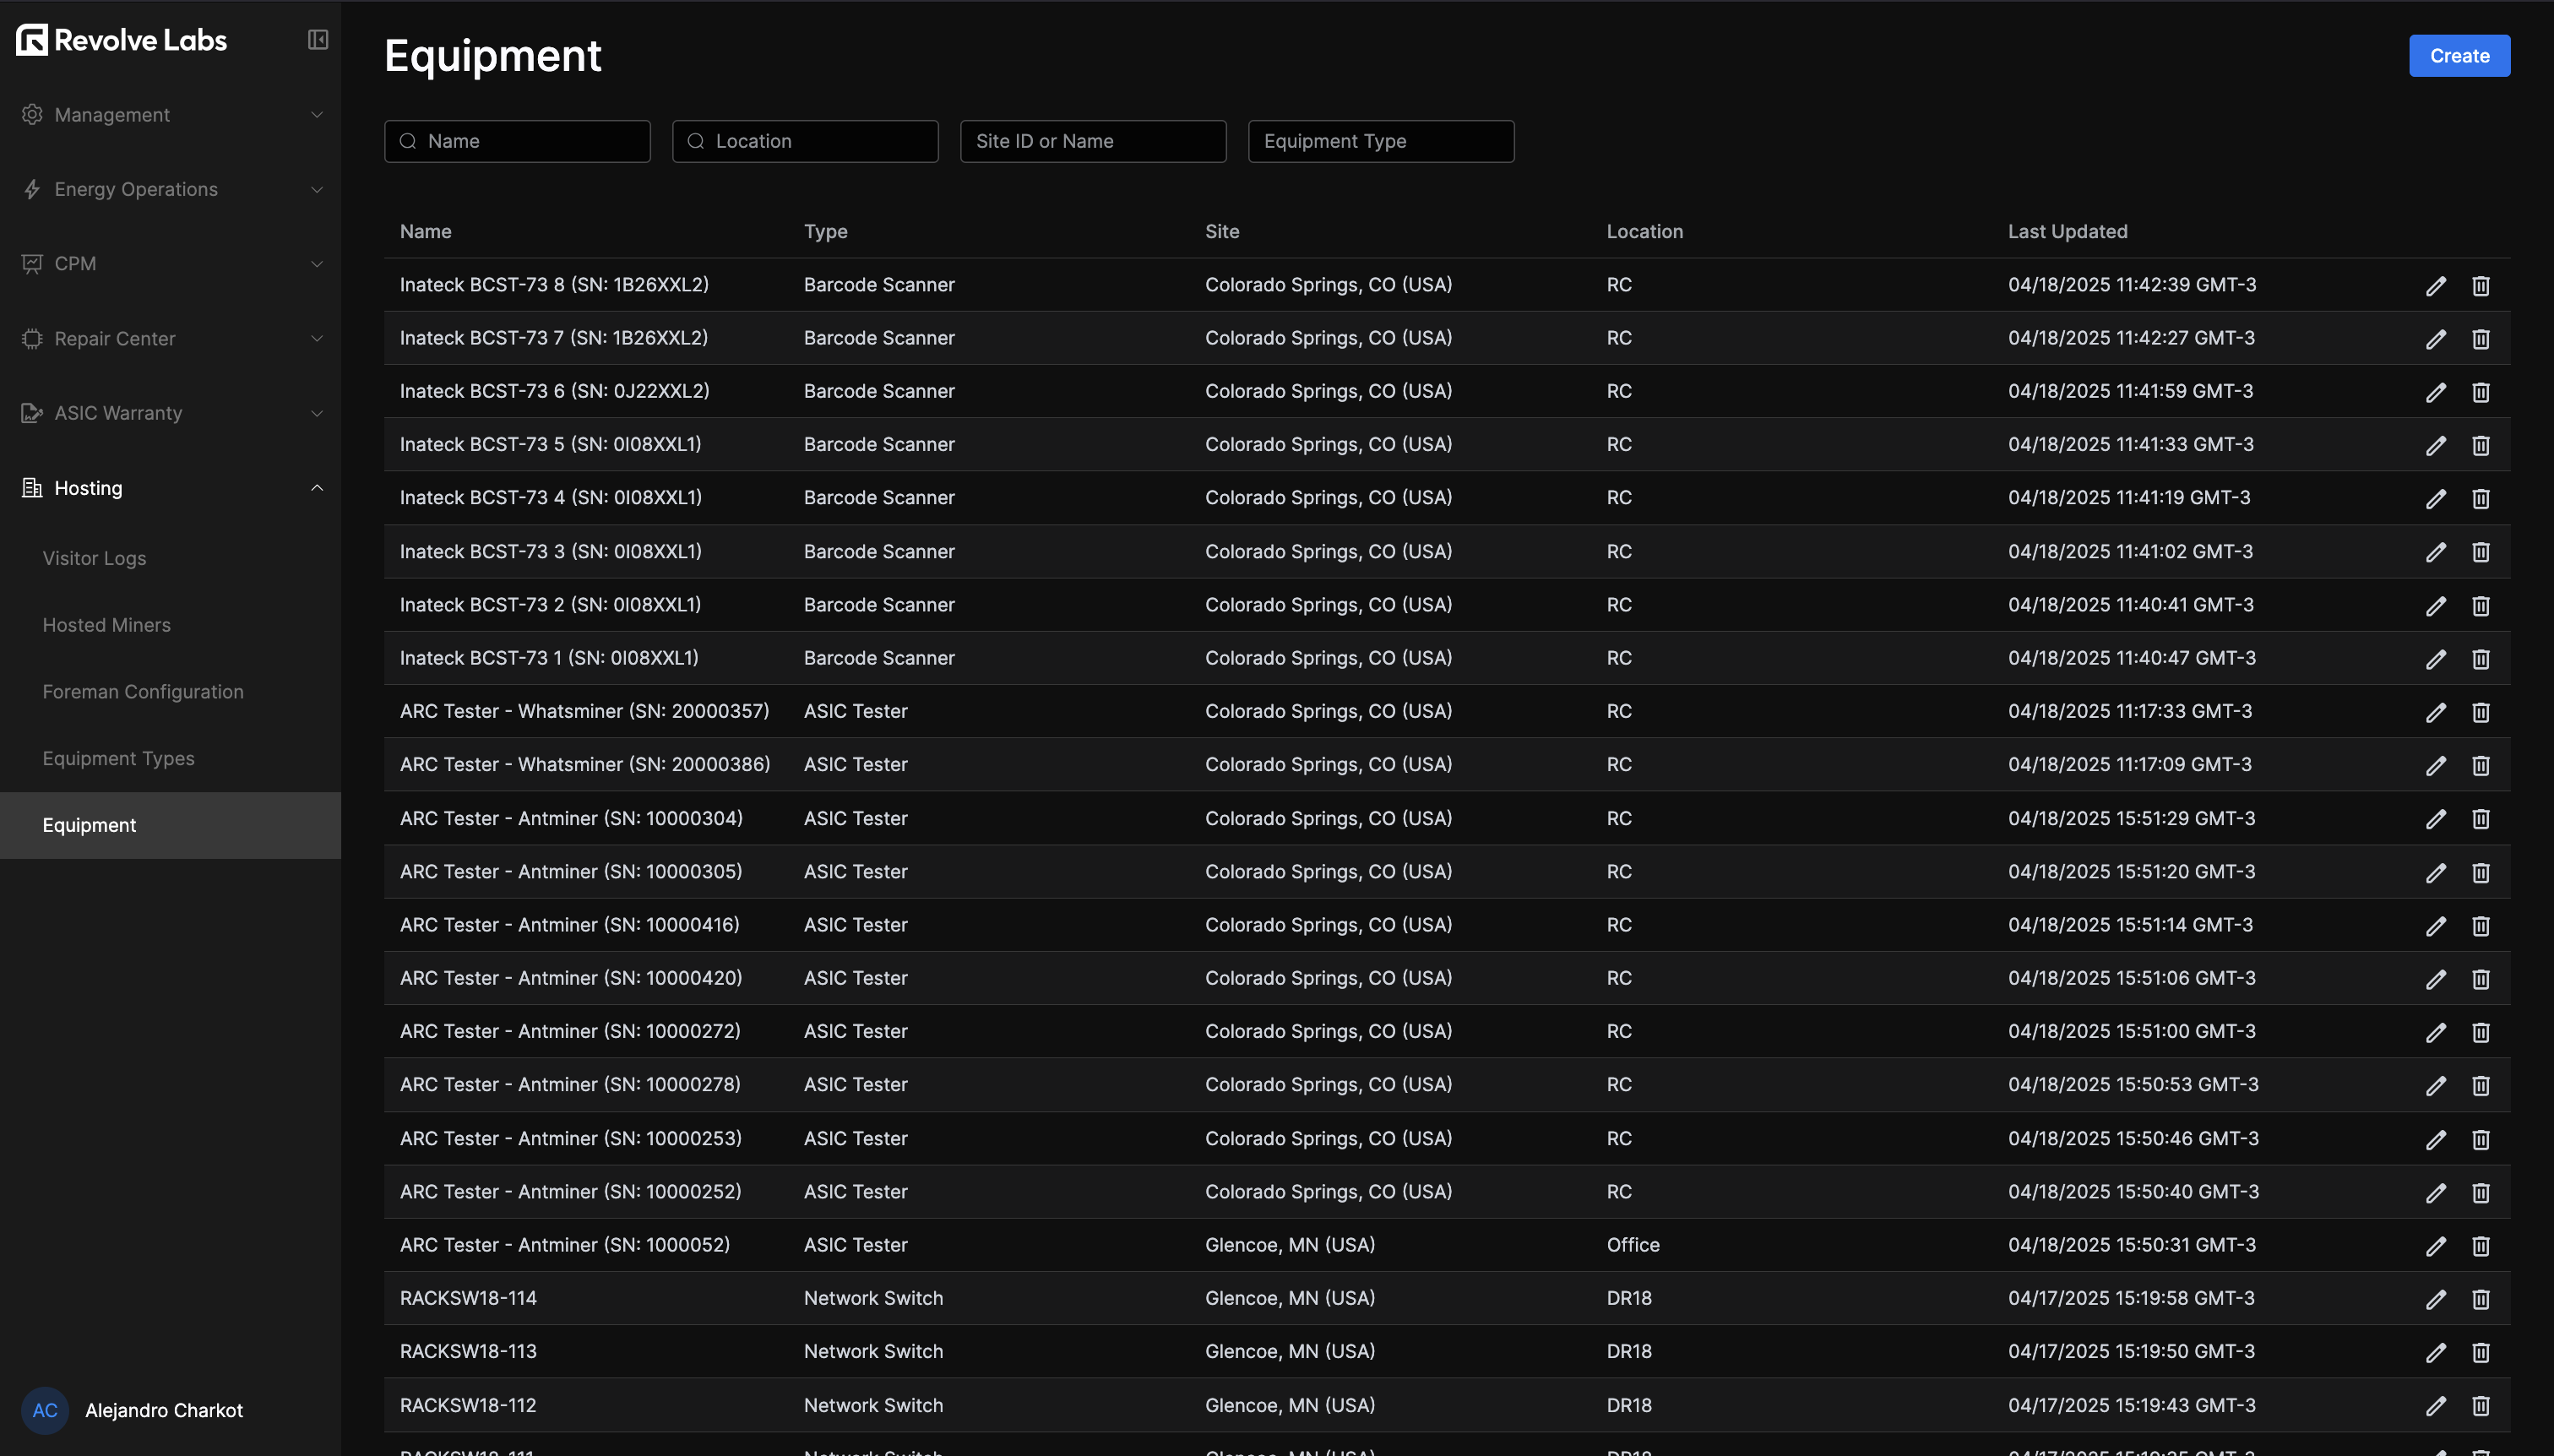Click edit pencil for Inateck BCST-73 8
Screen dimensions: 2554x1456
click(2435, 286)
